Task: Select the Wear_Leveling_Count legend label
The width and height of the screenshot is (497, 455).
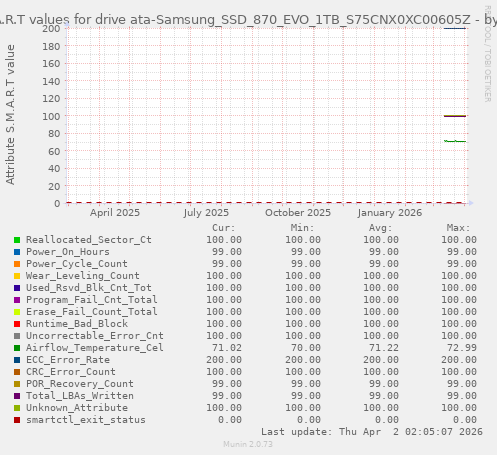Action: [83, 276]
